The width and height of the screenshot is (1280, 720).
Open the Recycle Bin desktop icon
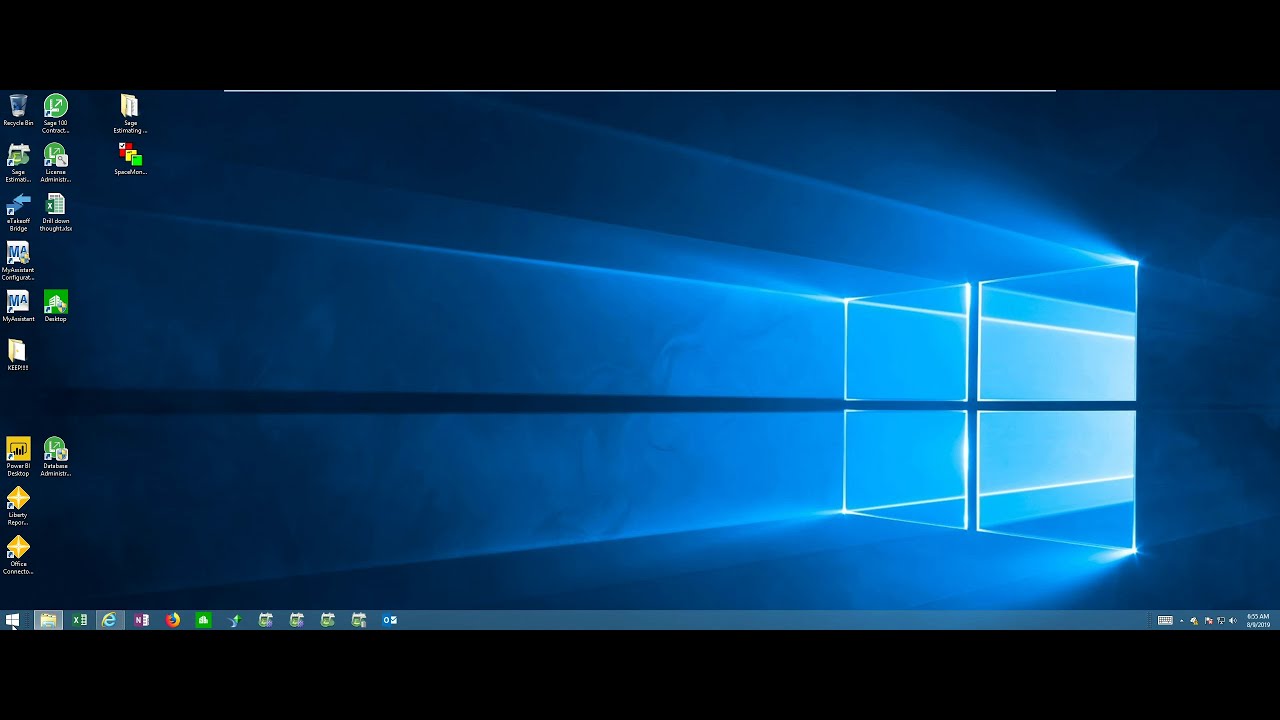tap(18, 110)
